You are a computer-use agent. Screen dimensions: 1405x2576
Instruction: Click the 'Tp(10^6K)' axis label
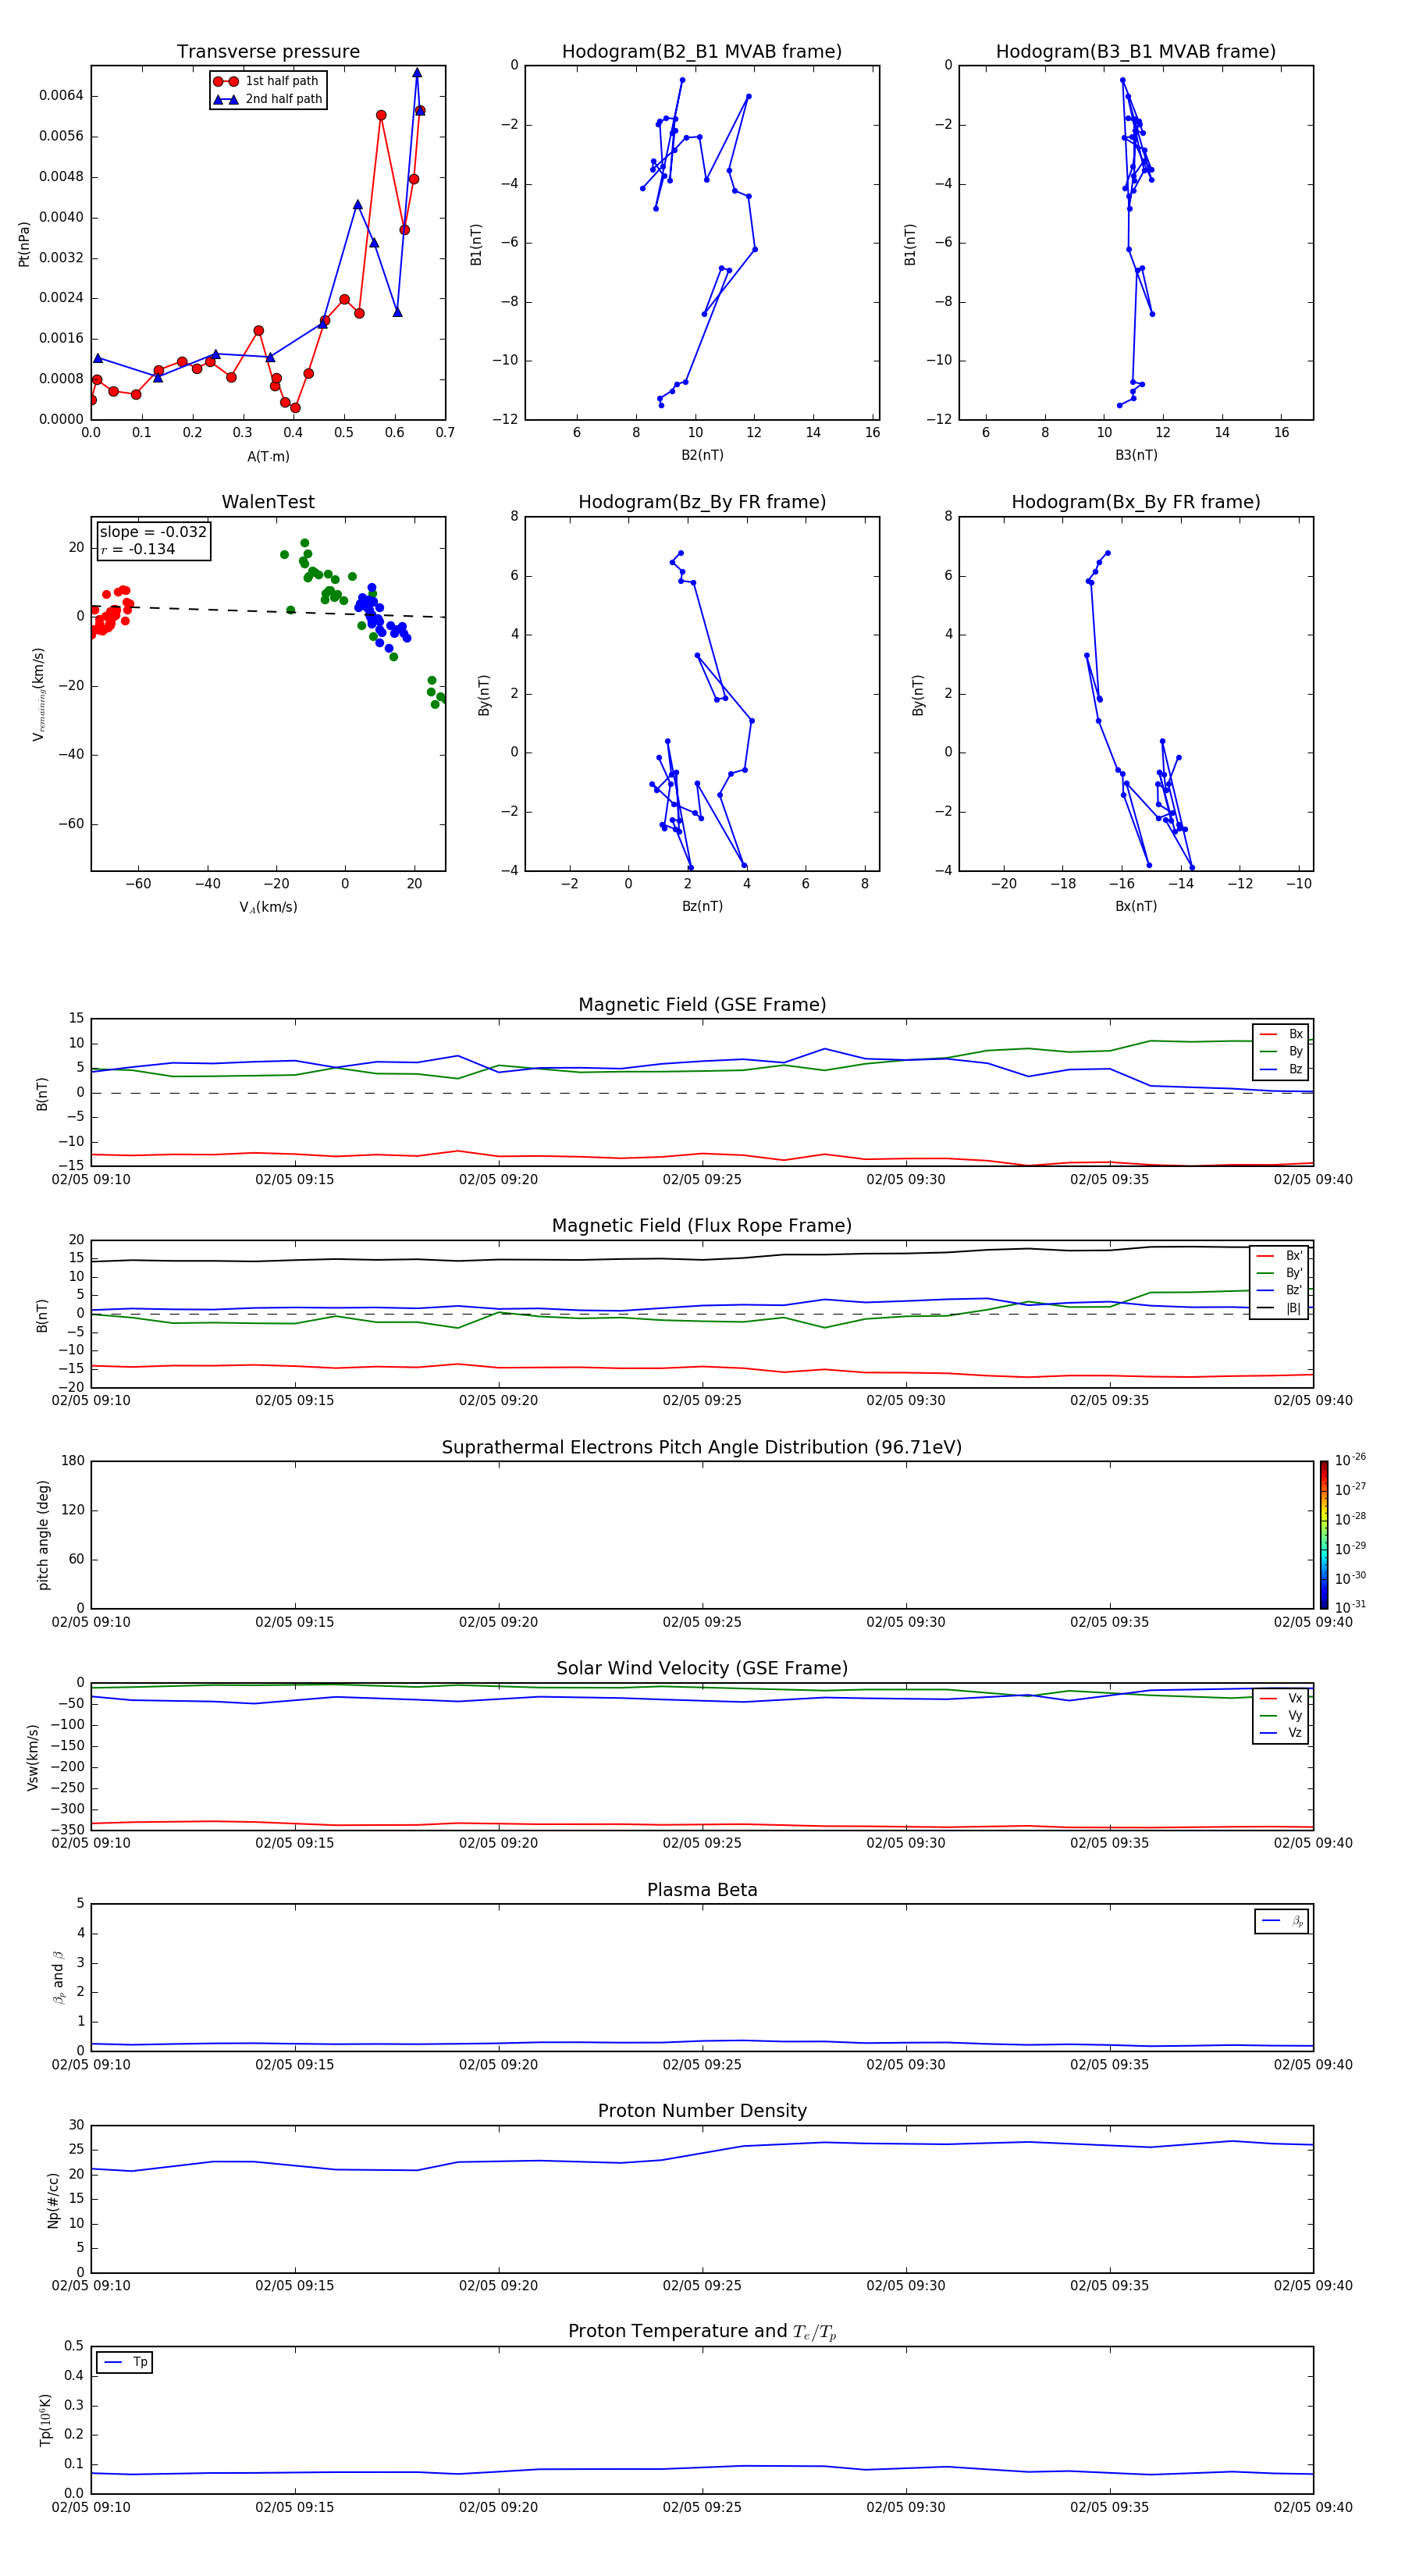pyautogui.click(x=45, y=2420)
